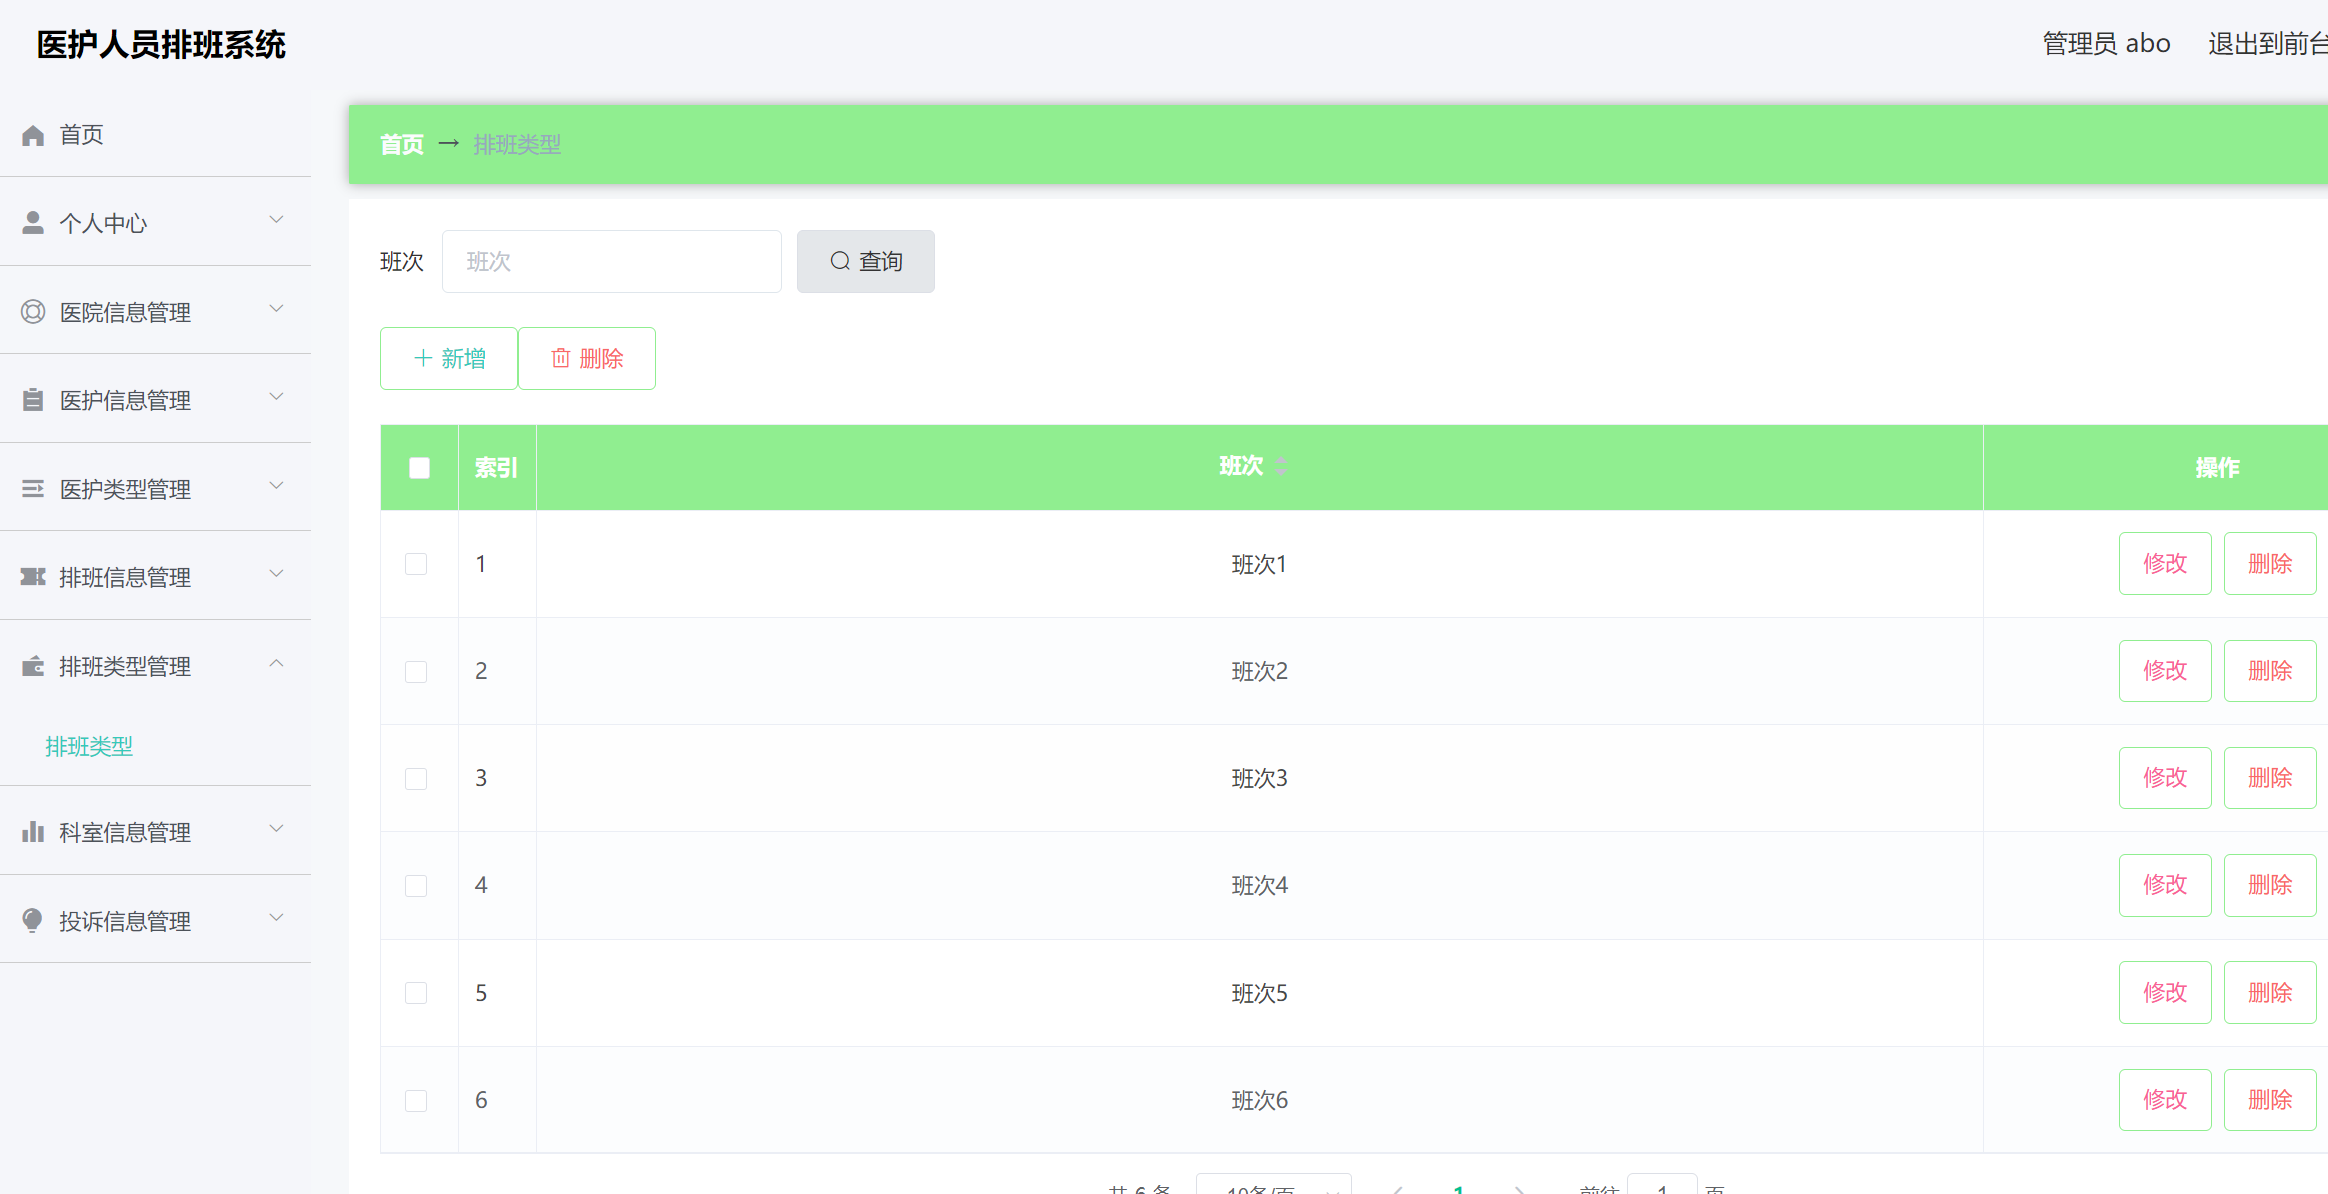The image size is (2328, 1194).
Task: Click the 医院信息管理 lifebuoy icon
Action: click(33, 312)
